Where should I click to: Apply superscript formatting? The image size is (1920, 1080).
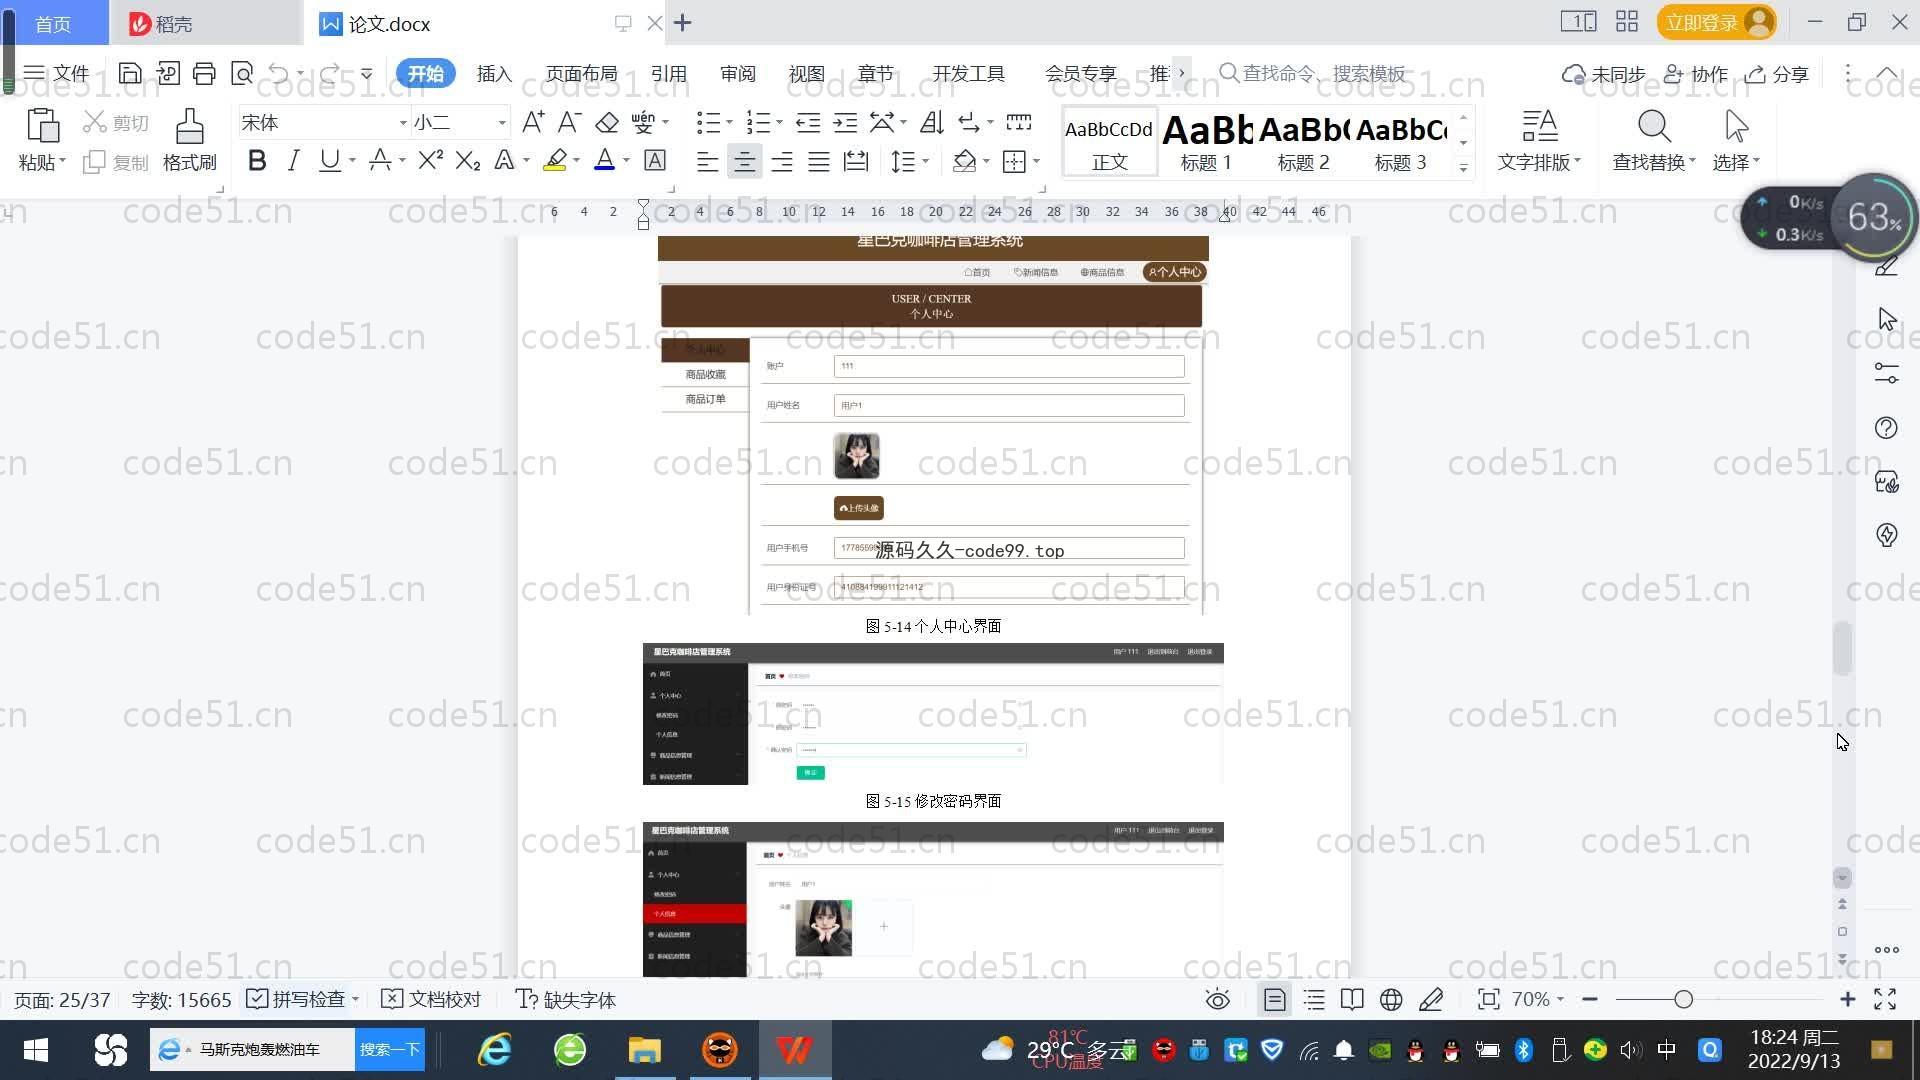pyautogui.click(x=430, y=160)
